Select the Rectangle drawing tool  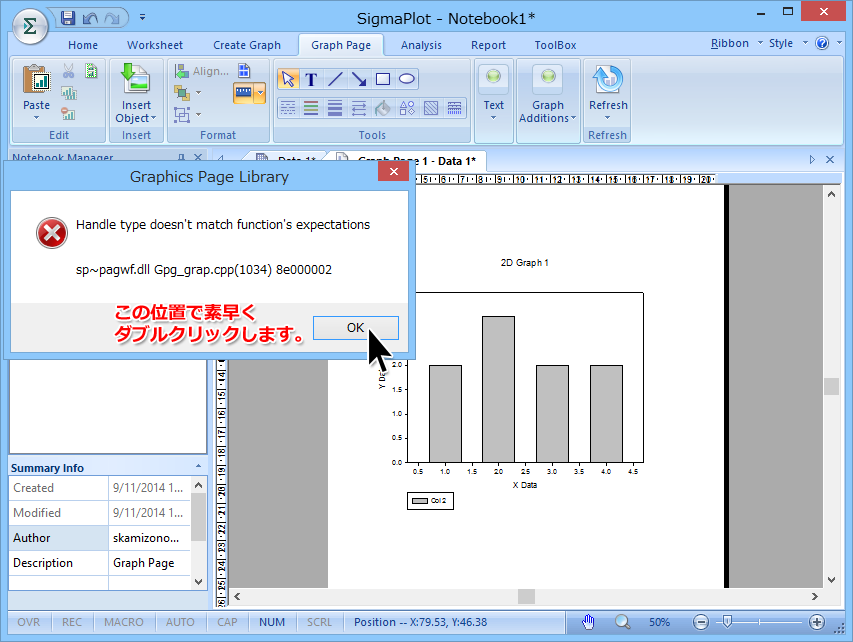(x=383, y=79)
